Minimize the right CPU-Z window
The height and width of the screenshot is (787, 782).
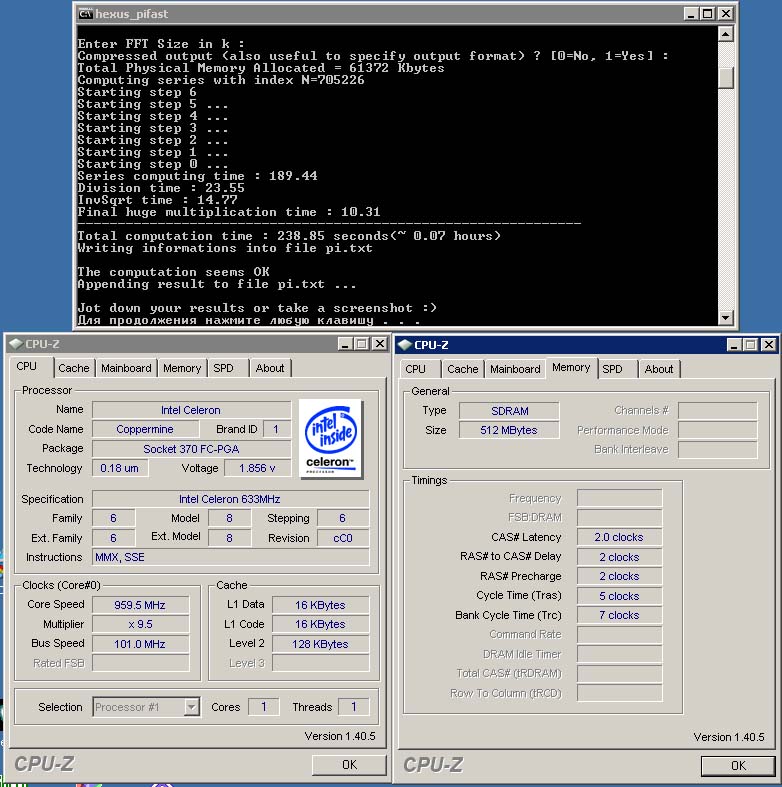734,345
